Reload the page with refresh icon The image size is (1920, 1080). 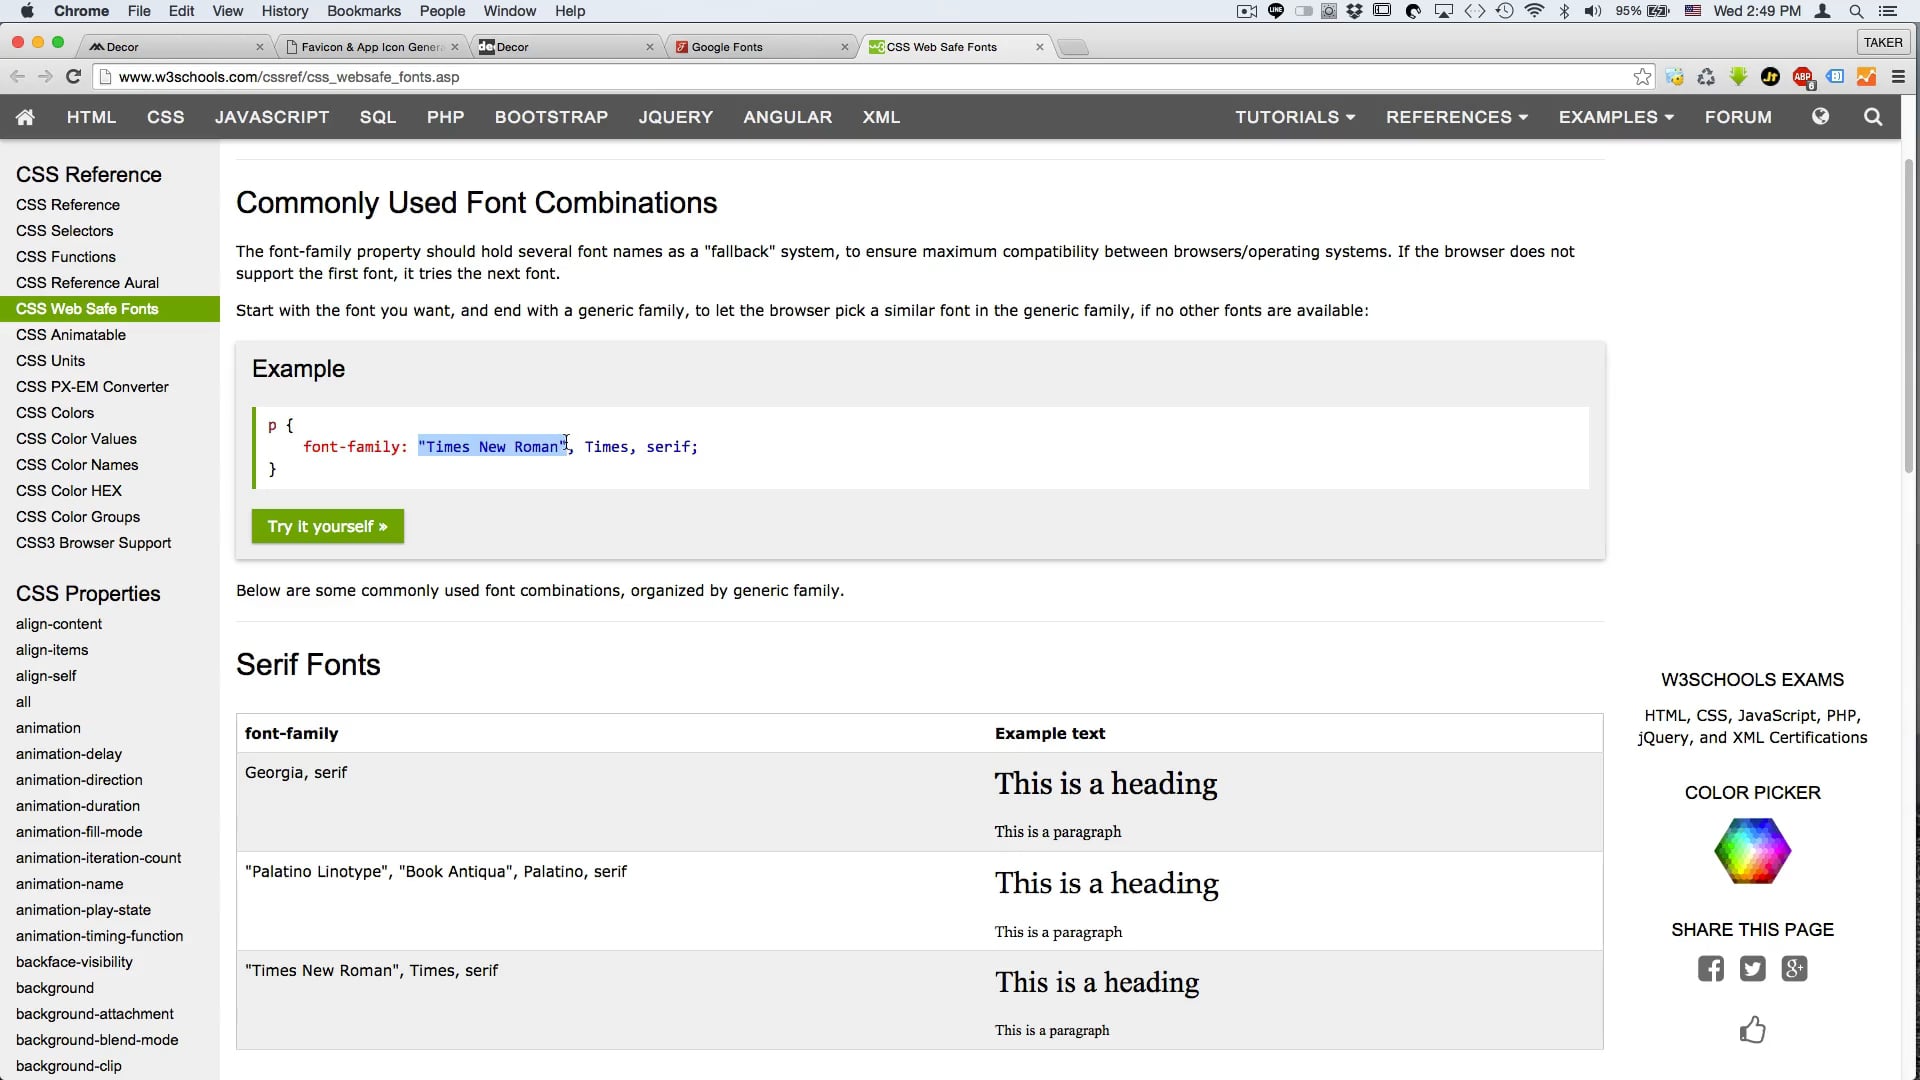[73, 77]
